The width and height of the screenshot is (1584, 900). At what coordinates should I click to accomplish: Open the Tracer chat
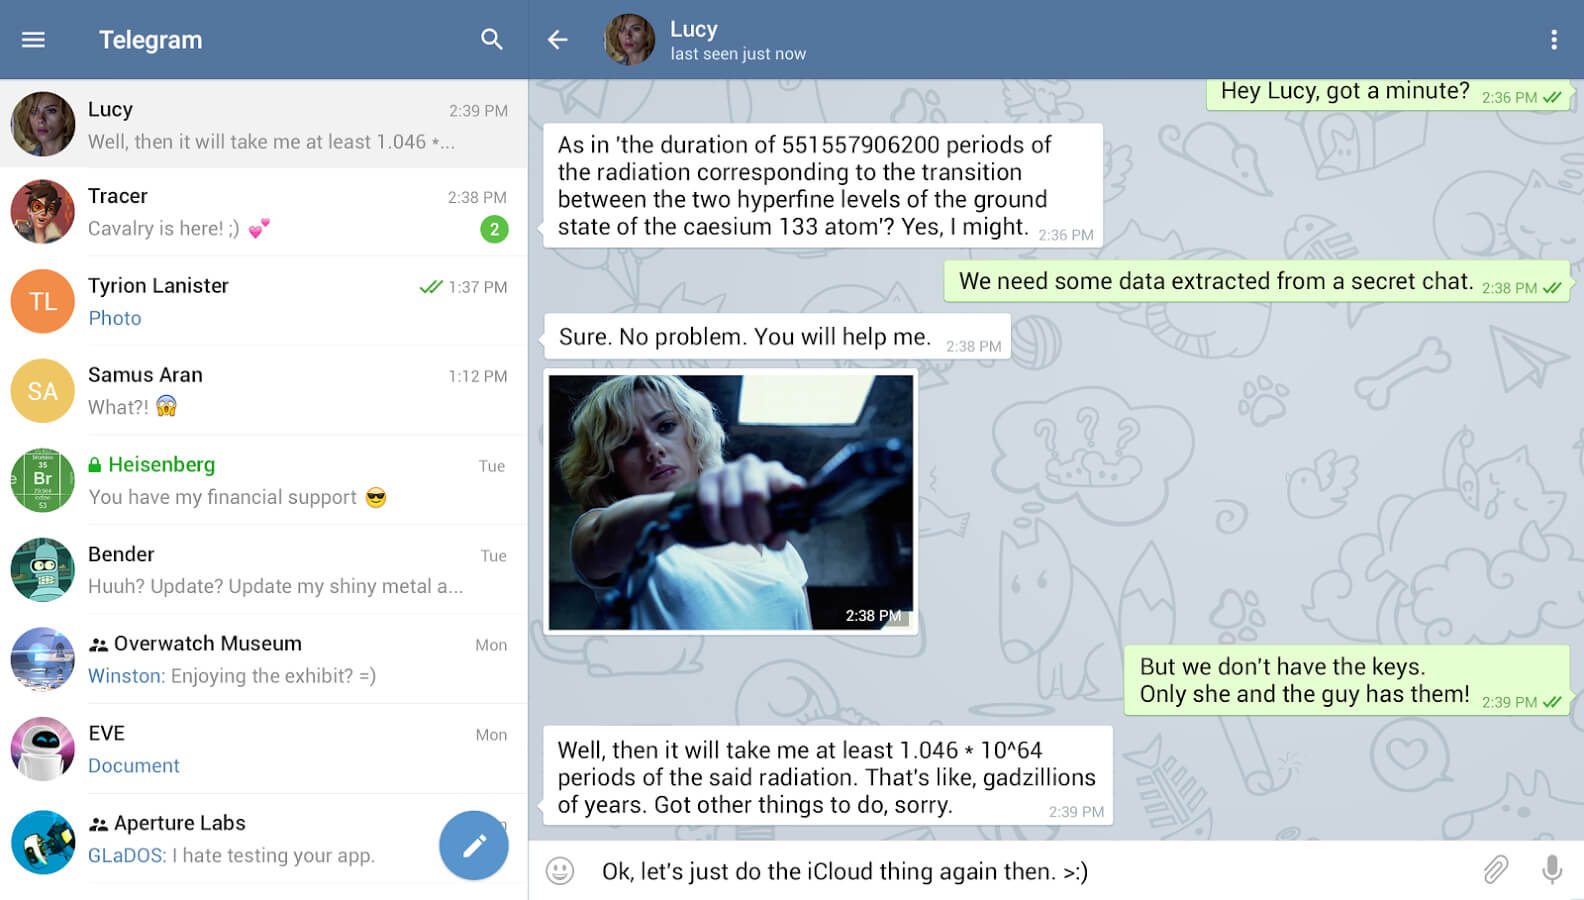coord(264,212)
